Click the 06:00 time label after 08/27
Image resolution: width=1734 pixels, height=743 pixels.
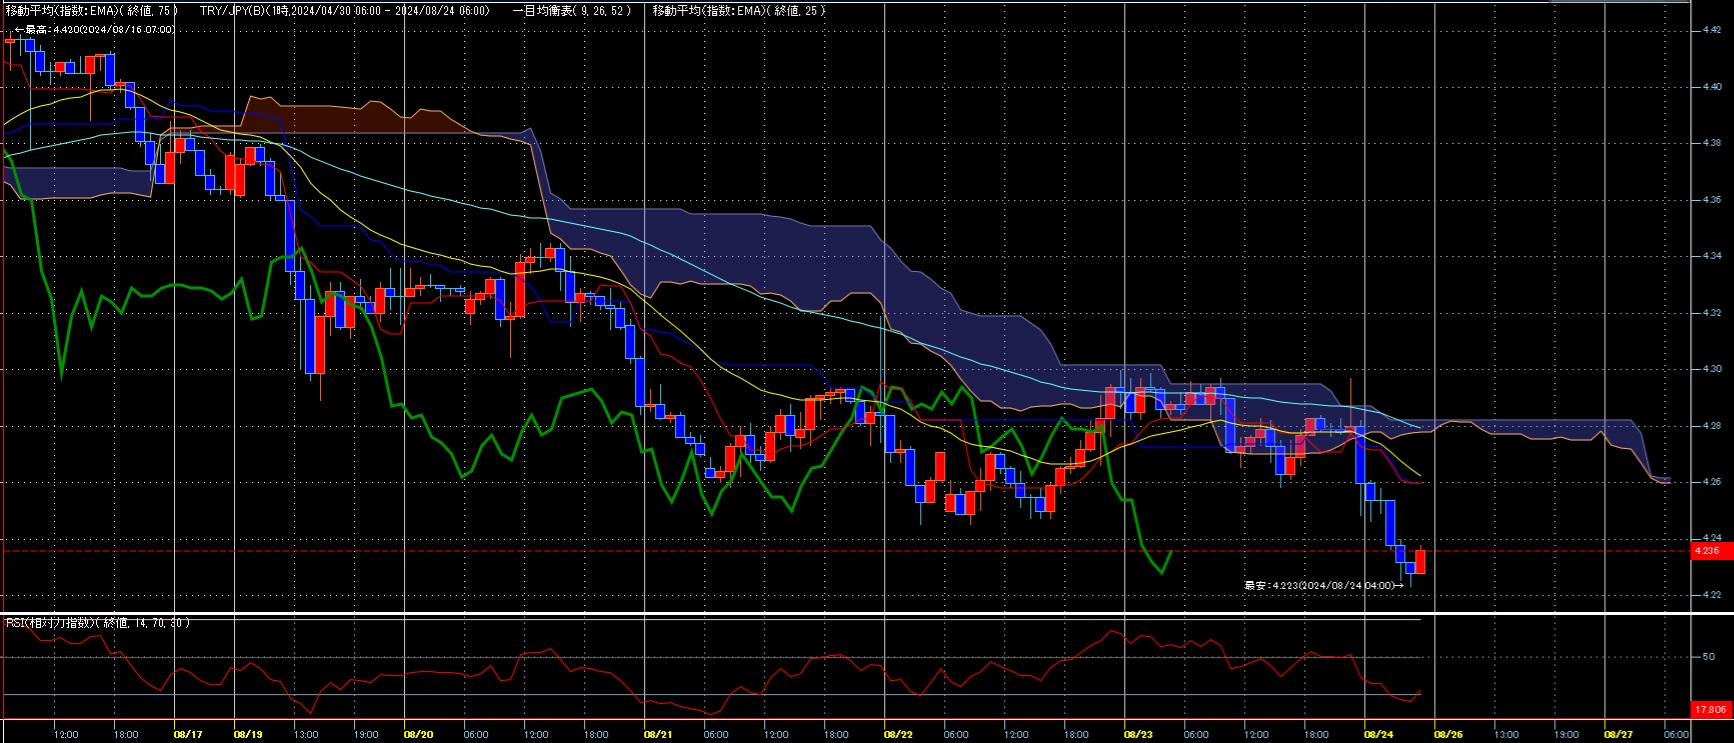tap(1676, 734)
